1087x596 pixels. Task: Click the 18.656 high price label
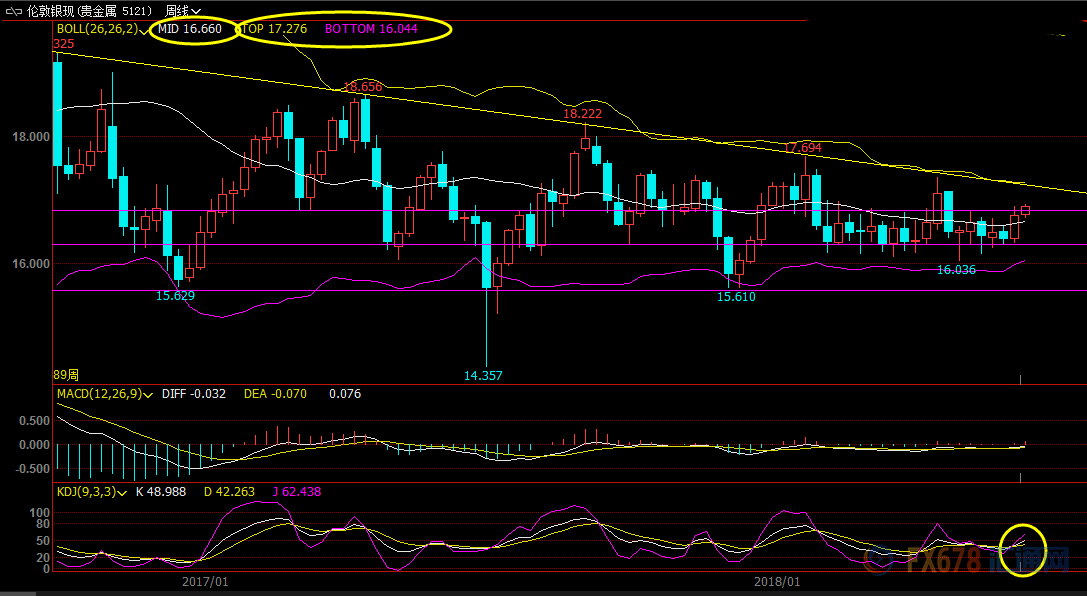pyautogui.click(x=363, y=87)
